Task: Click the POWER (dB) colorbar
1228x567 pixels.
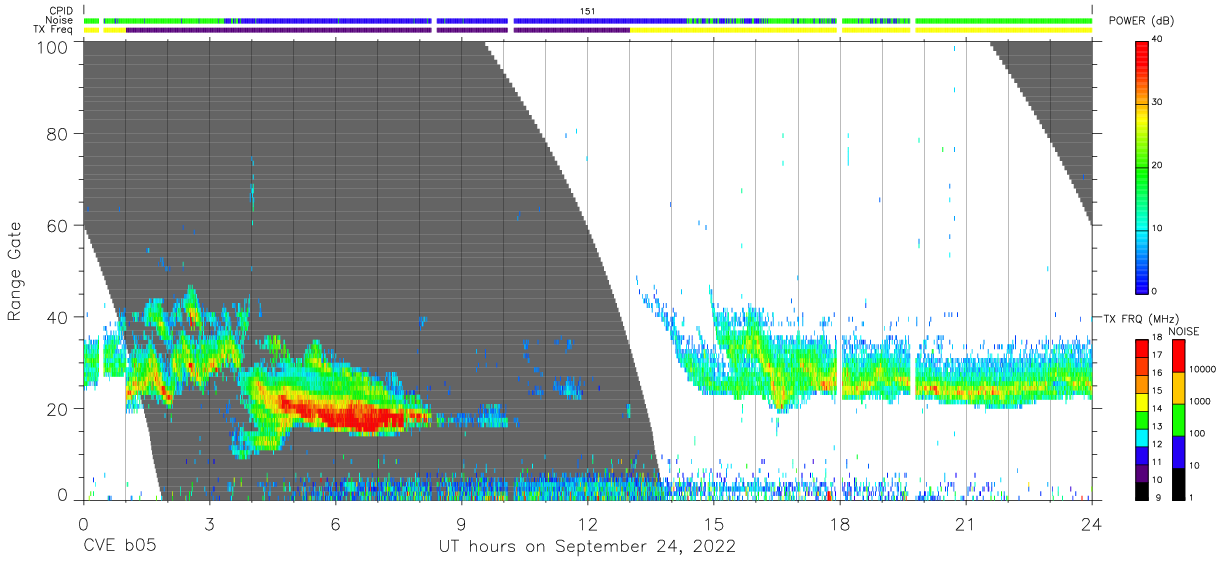Action: pyautogui.click(x=1142, y=166)
